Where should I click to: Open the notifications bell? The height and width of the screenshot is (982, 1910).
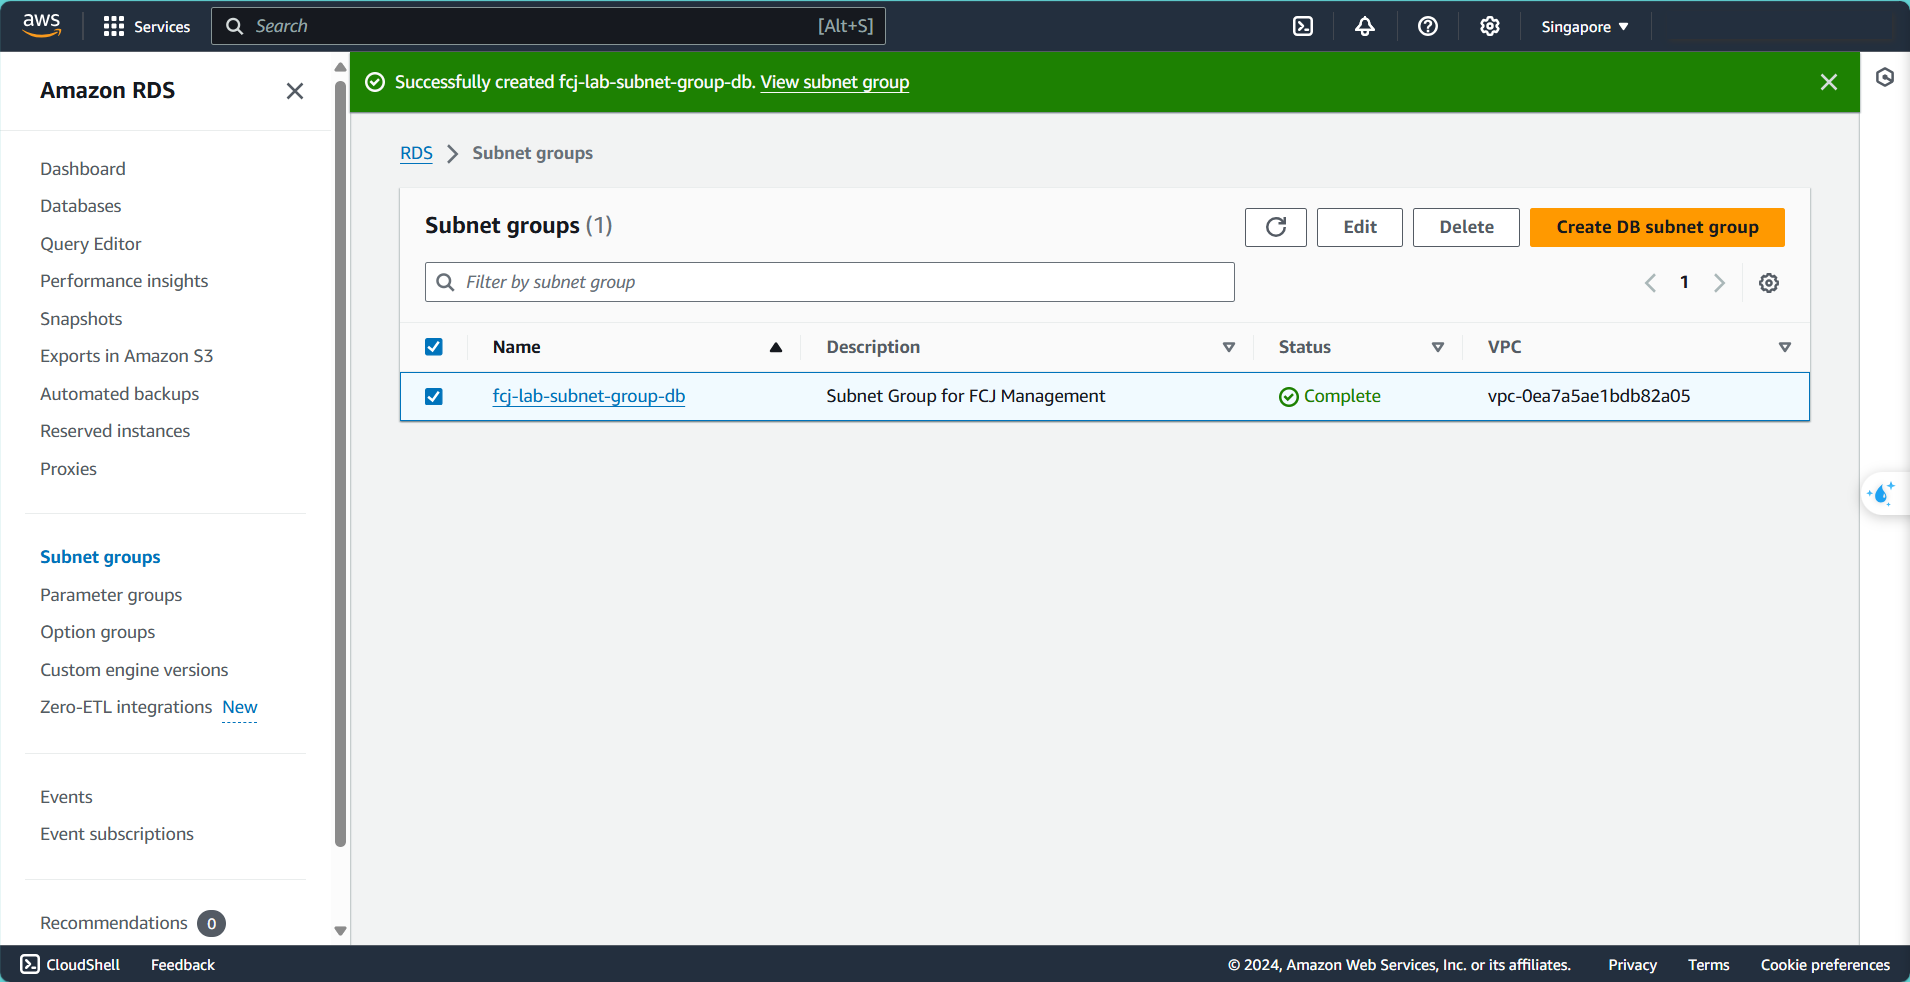(x=1365, y=26)
